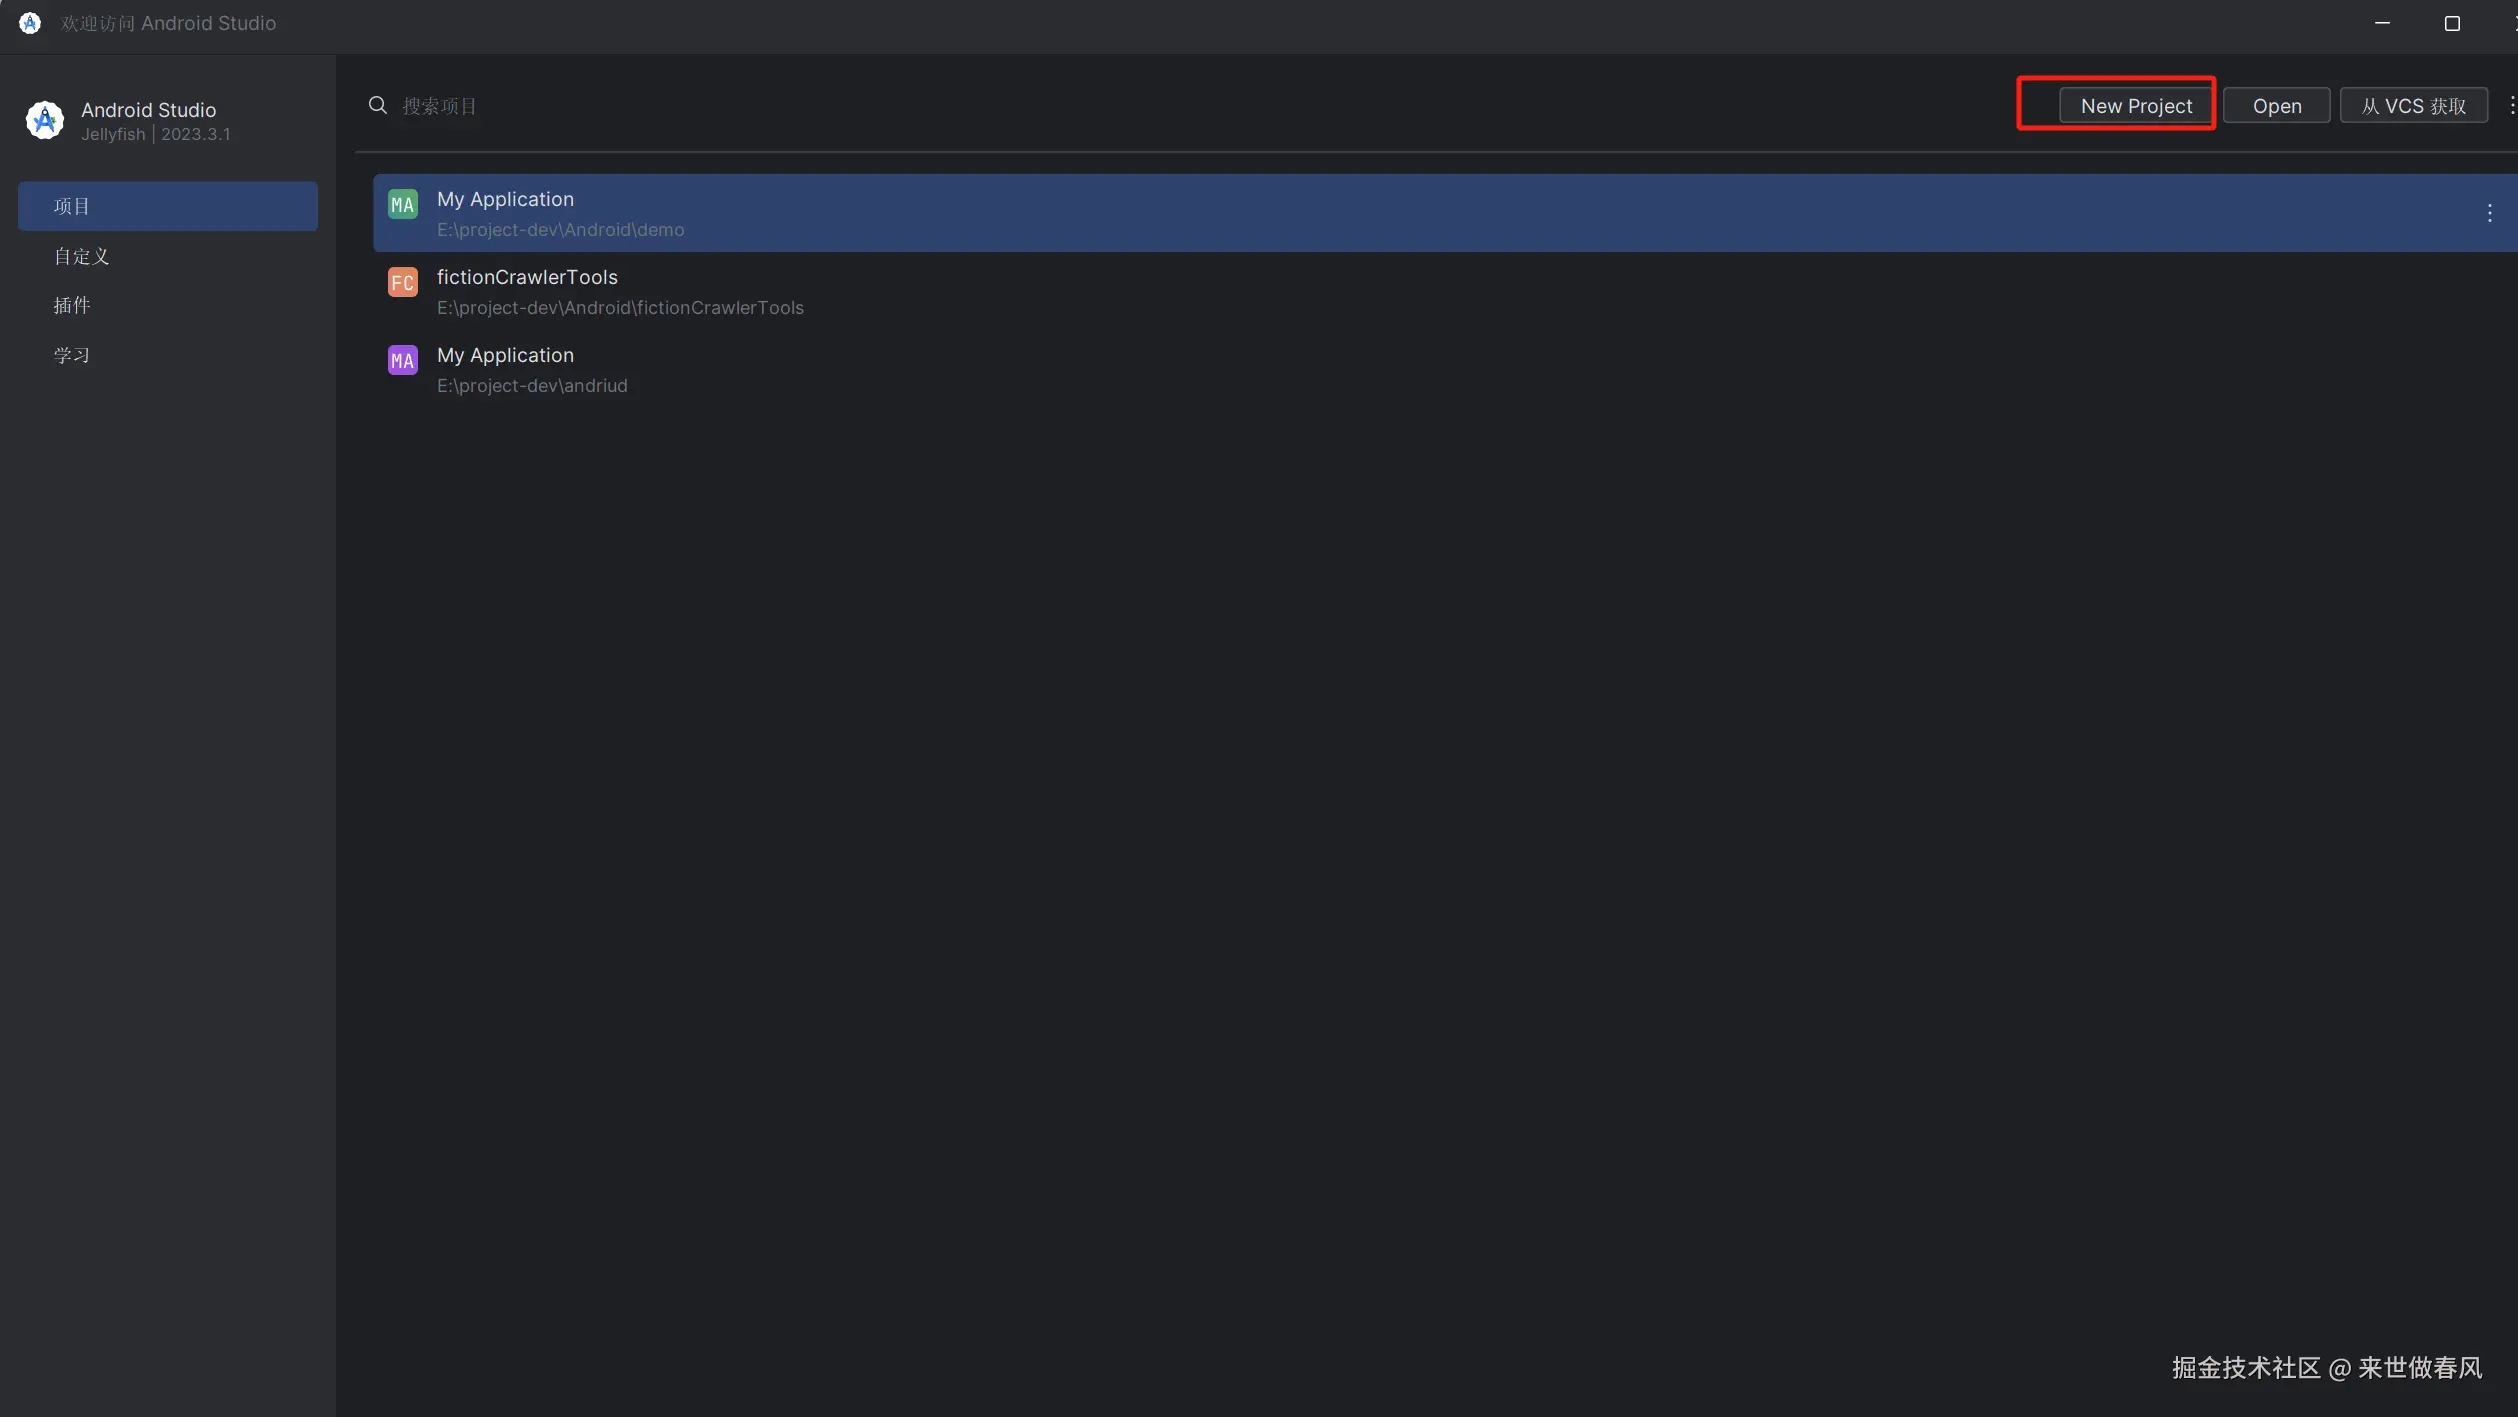Screen dimensions: 2518x1417
Task: Click the Android Studio title bar icon
Action: click(x=30, y=23)
